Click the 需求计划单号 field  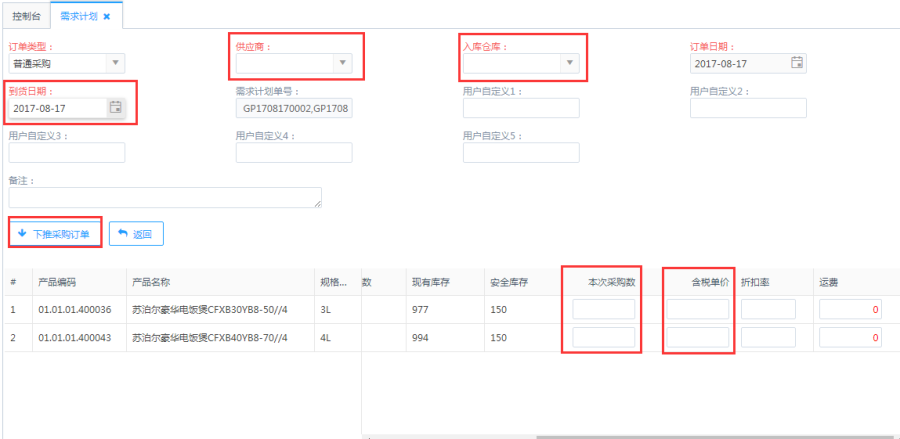(294, 108)
